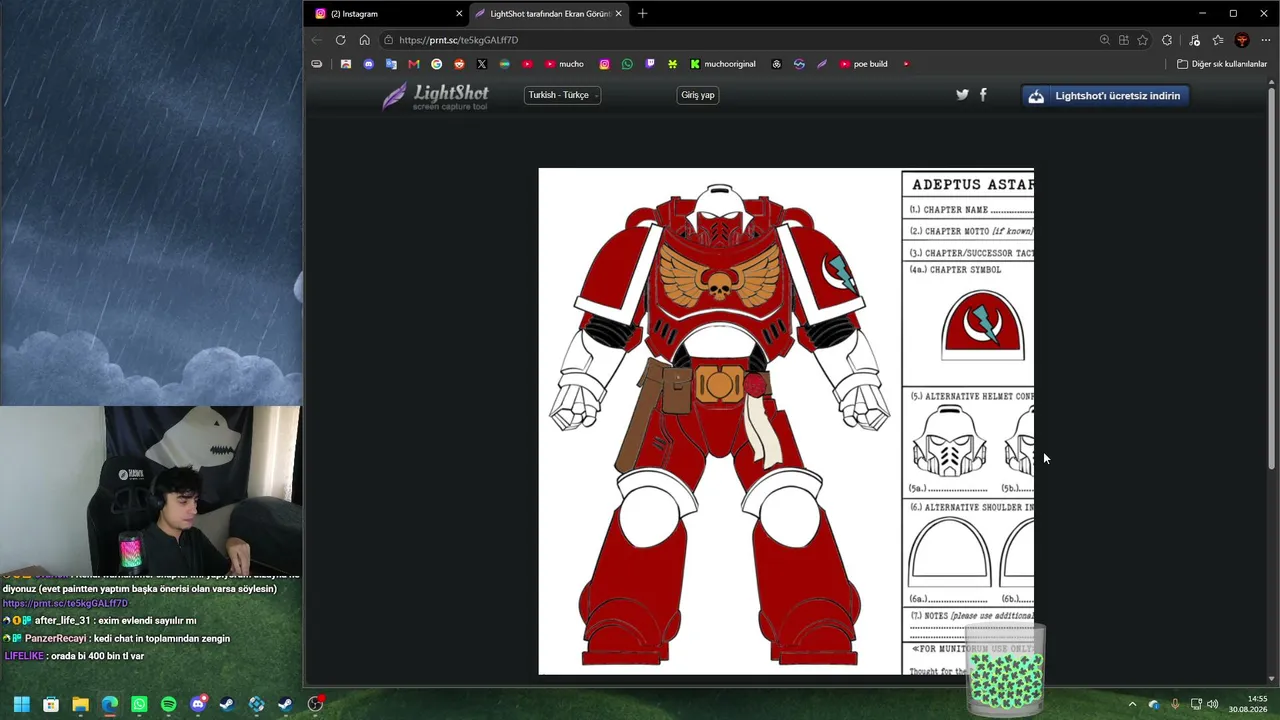Open the mucho YouTube bookmark
This screenshot has width=1280, height=720.
(x=564, y=64)
